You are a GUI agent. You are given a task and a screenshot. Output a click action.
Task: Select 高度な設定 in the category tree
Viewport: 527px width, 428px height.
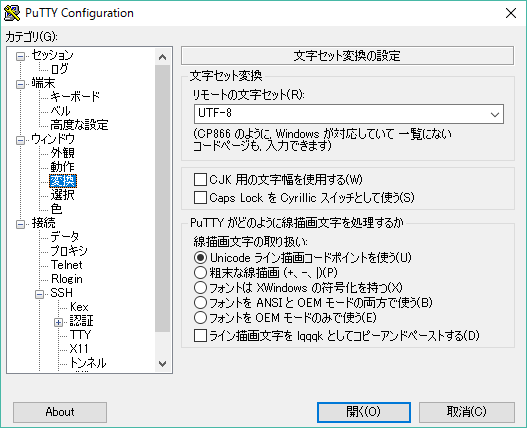(x=79, y=125)
